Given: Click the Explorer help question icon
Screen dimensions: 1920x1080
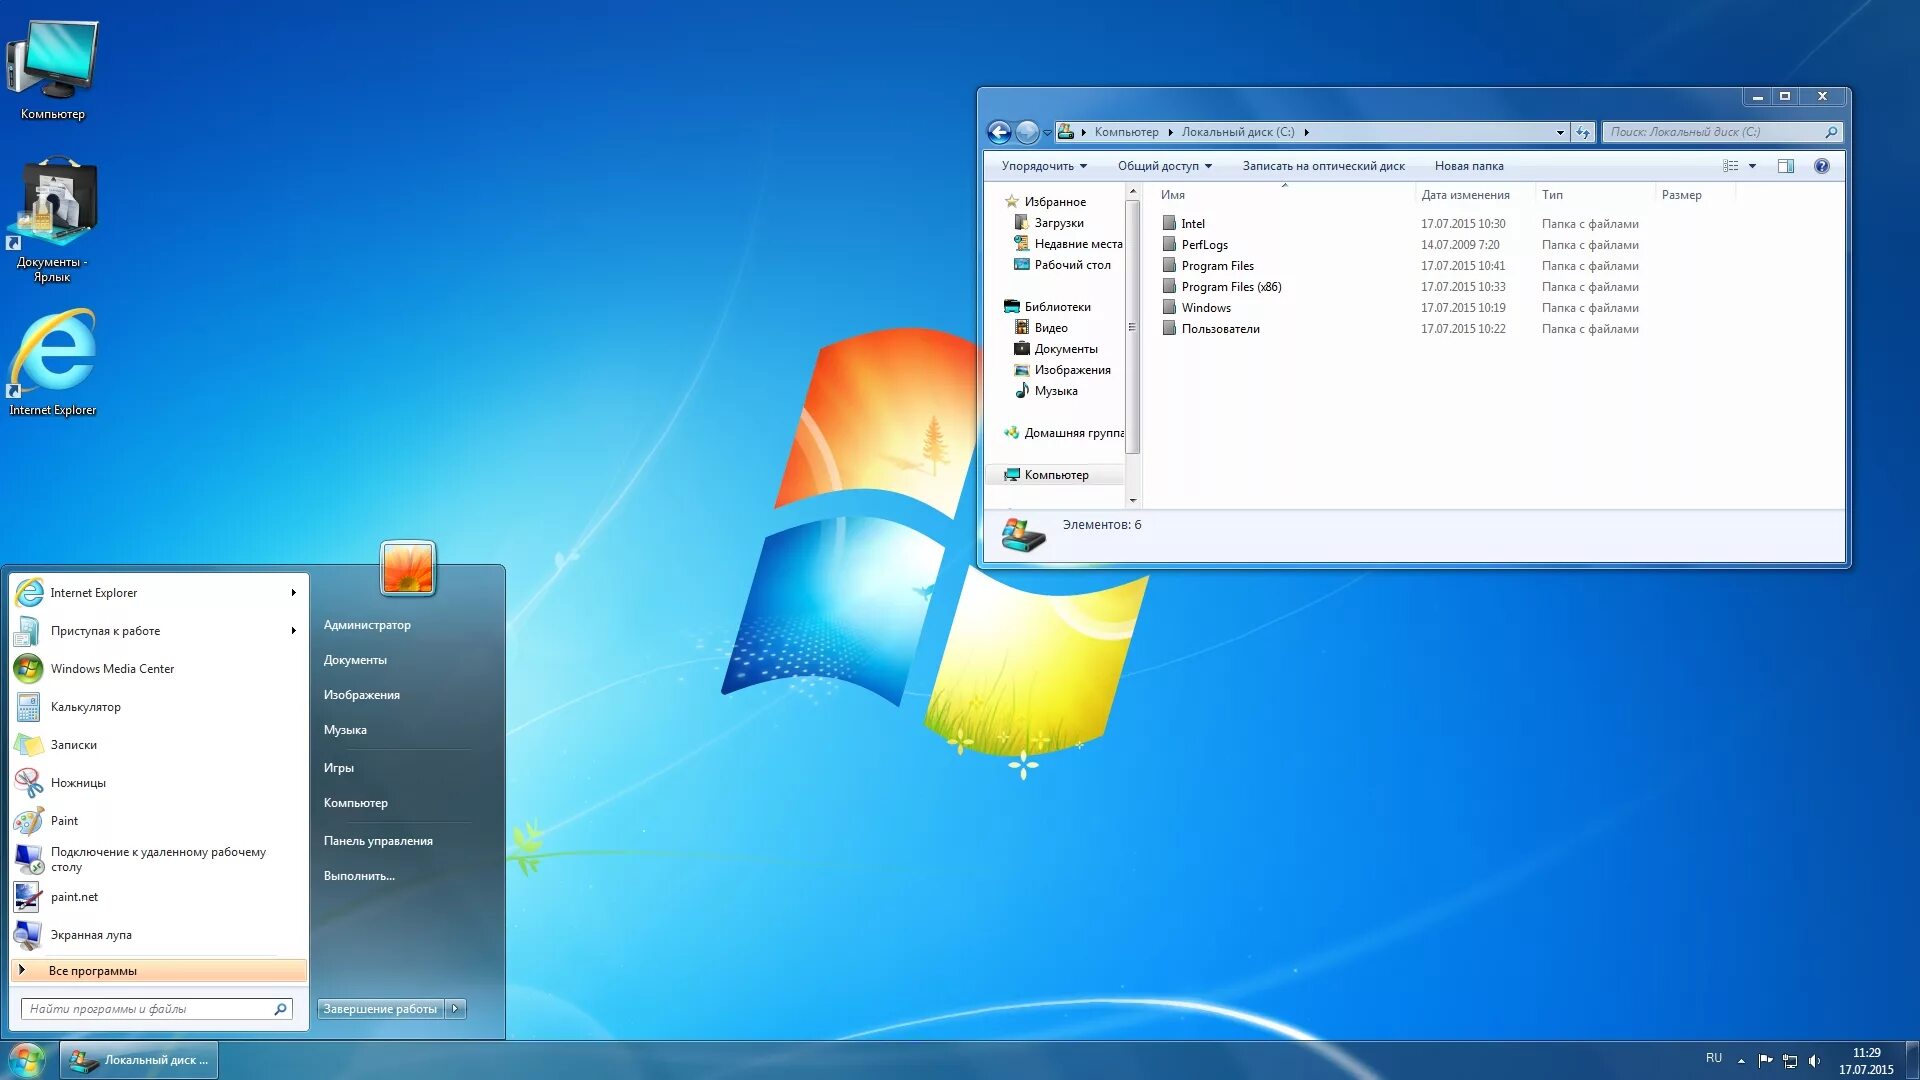Looking at the screenshot, I should tap(1821, 166).
